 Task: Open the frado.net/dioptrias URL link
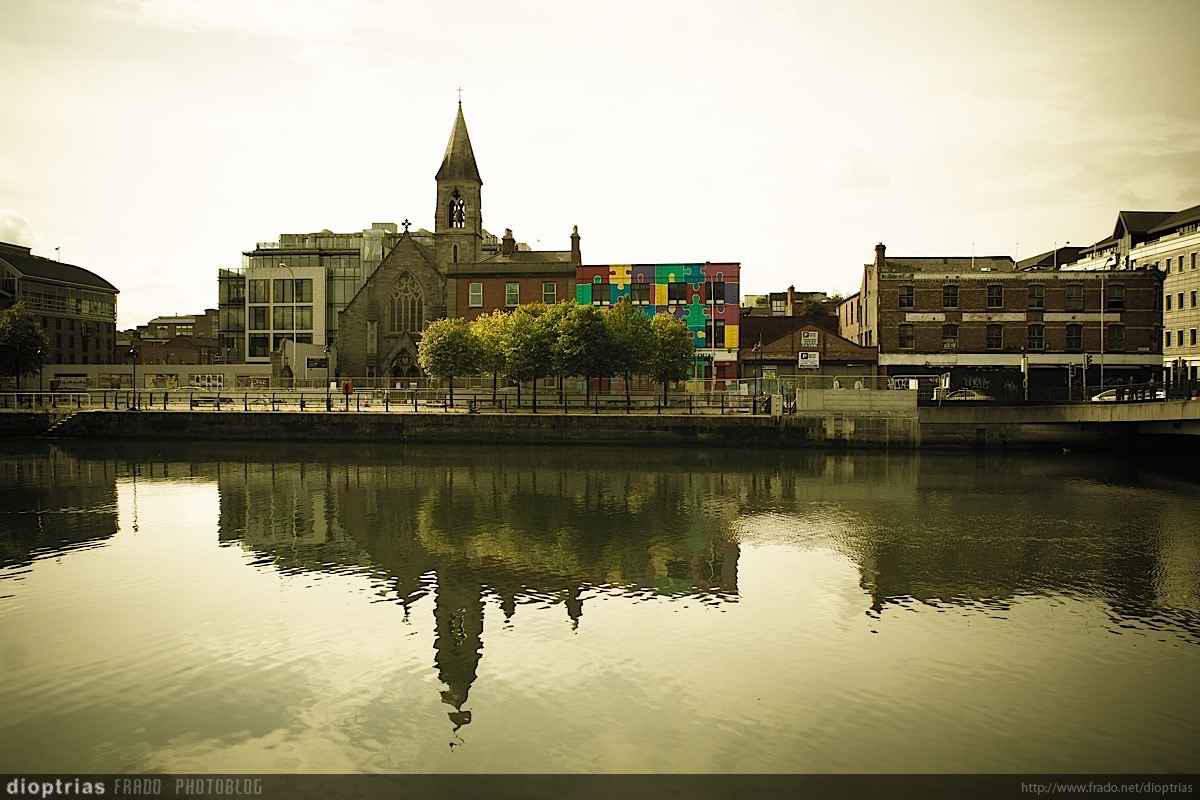[1107, 788]
